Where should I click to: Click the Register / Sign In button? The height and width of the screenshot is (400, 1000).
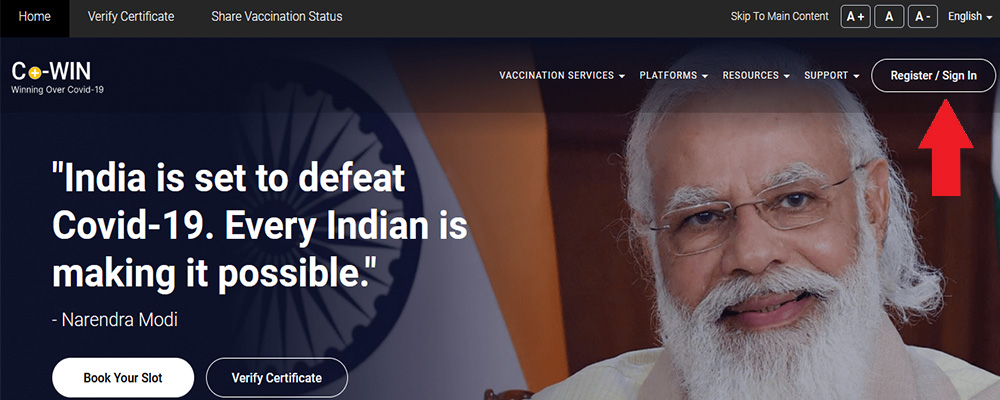coord(933,75)
